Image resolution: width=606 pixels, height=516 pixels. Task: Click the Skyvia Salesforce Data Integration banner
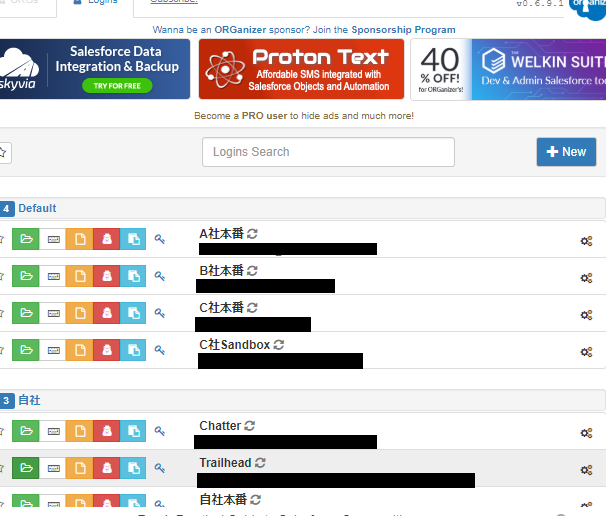tap(95, 69)
